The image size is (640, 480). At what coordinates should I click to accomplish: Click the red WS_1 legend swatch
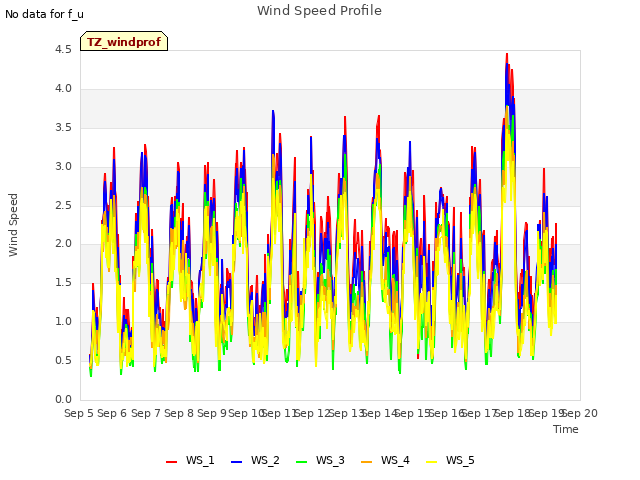(x=171, y=461)
